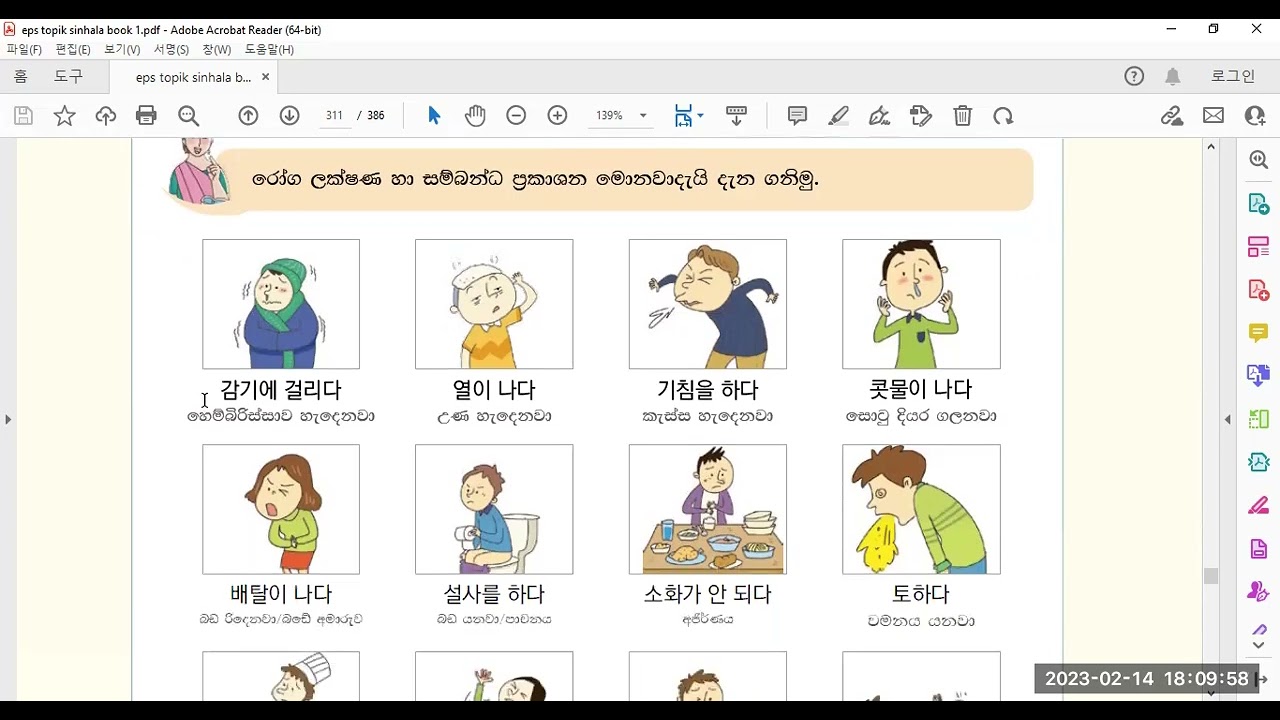Open the Organize Pages pink tool
1280x720 pixels.
click(1258, 246)
